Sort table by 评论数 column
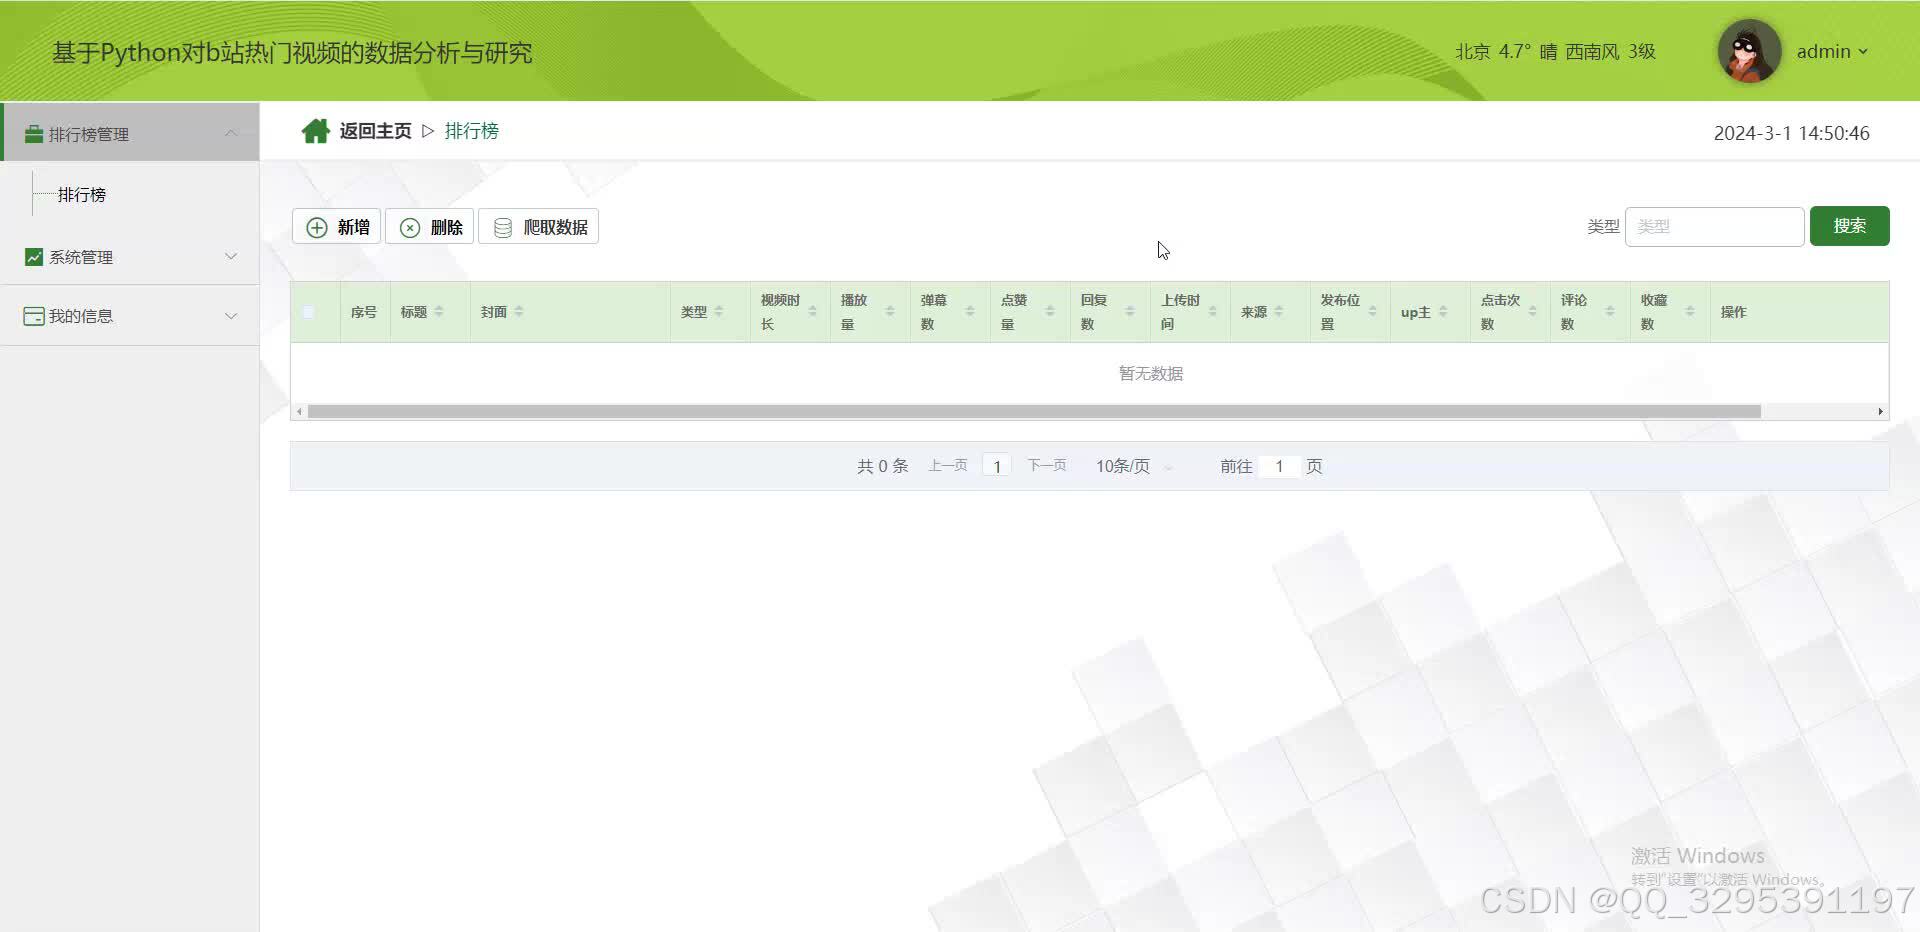1920x932 pixels. 1610,312
